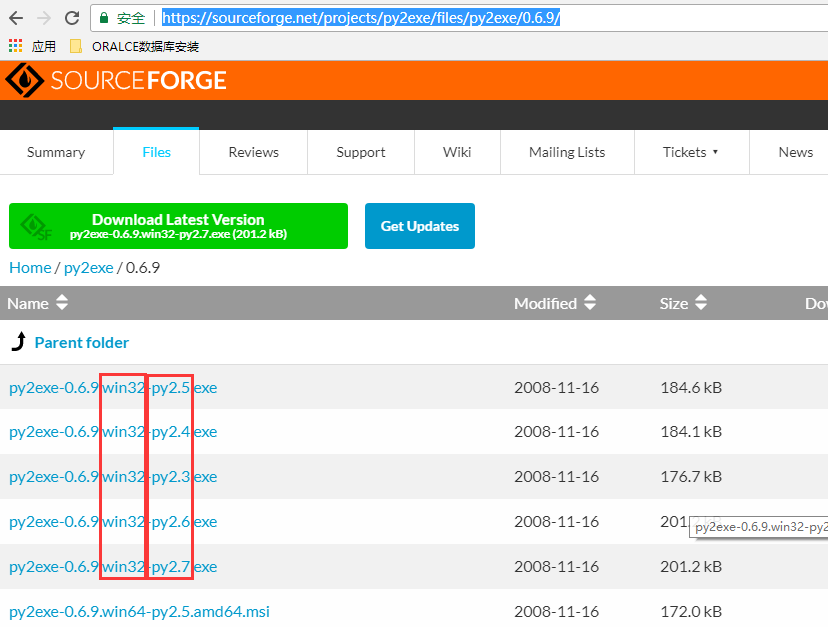The width and height of the screenshot is (828, 627).
Task: Click the 0.6.9 breadcrumb text
Action: pos(143,268)
